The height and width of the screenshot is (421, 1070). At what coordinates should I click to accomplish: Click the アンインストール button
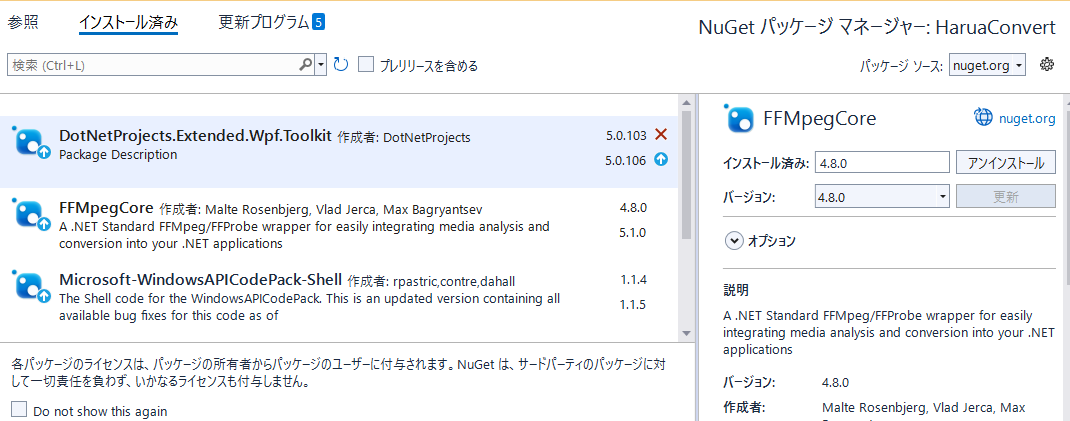(x=1006, y=163)
